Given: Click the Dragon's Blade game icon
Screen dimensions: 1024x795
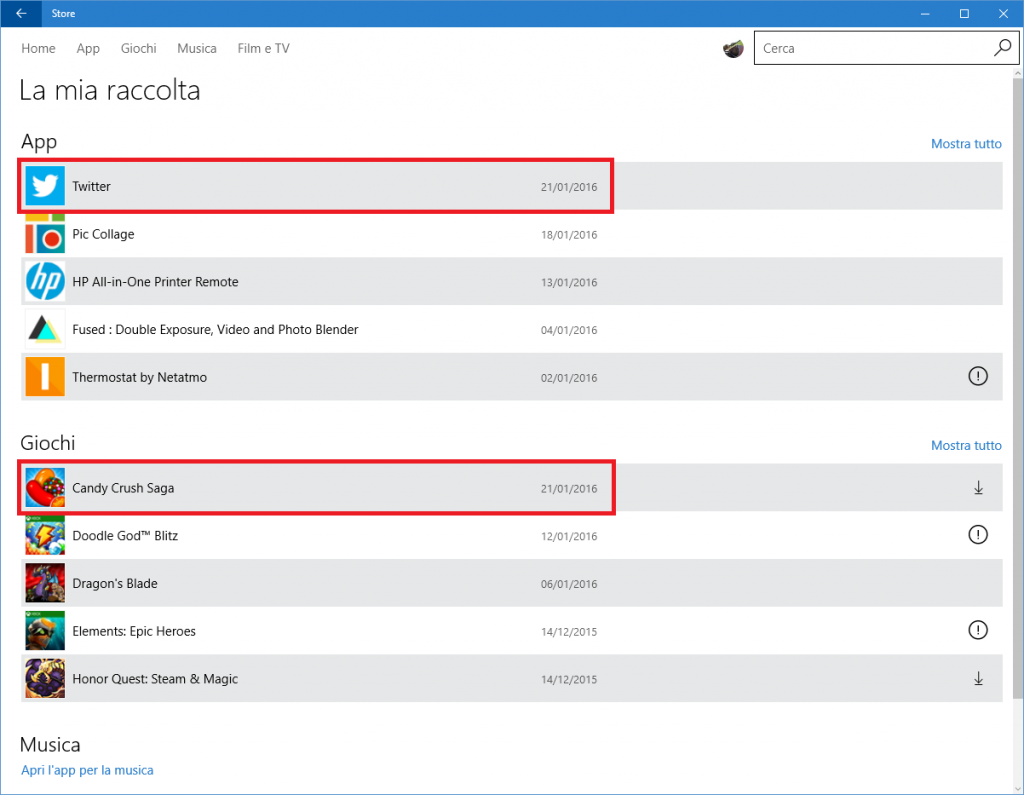Looking at the screenshot, I should 45,583.
